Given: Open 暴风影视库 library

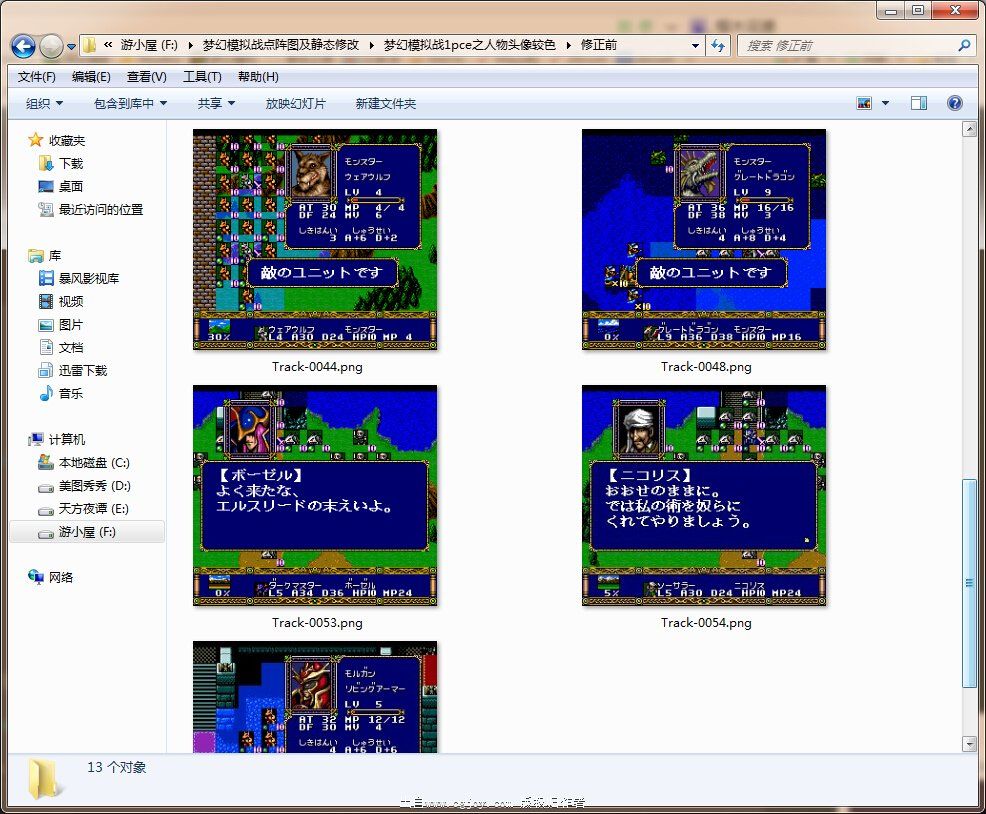Looking at the screenshot, I should 88,278.
